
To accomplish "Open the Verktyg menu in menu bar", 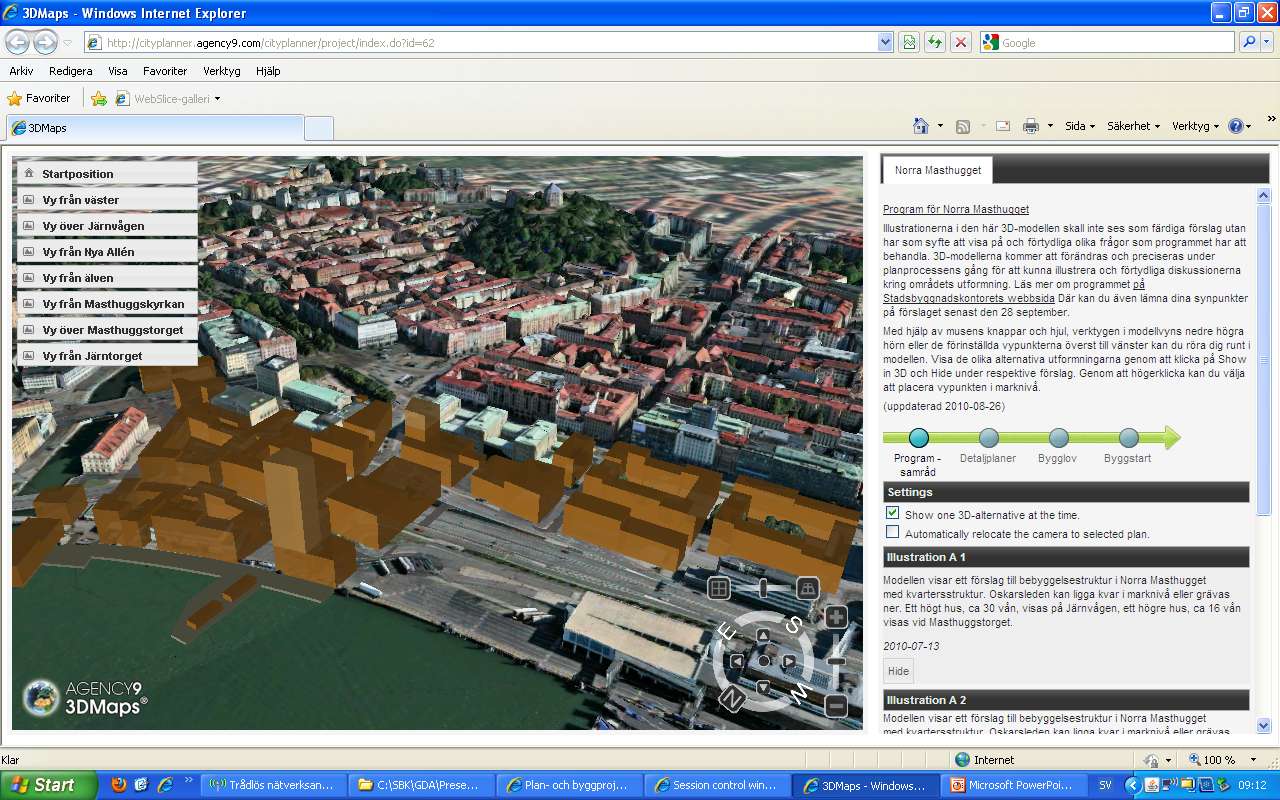I will click(x=222, y=71).
